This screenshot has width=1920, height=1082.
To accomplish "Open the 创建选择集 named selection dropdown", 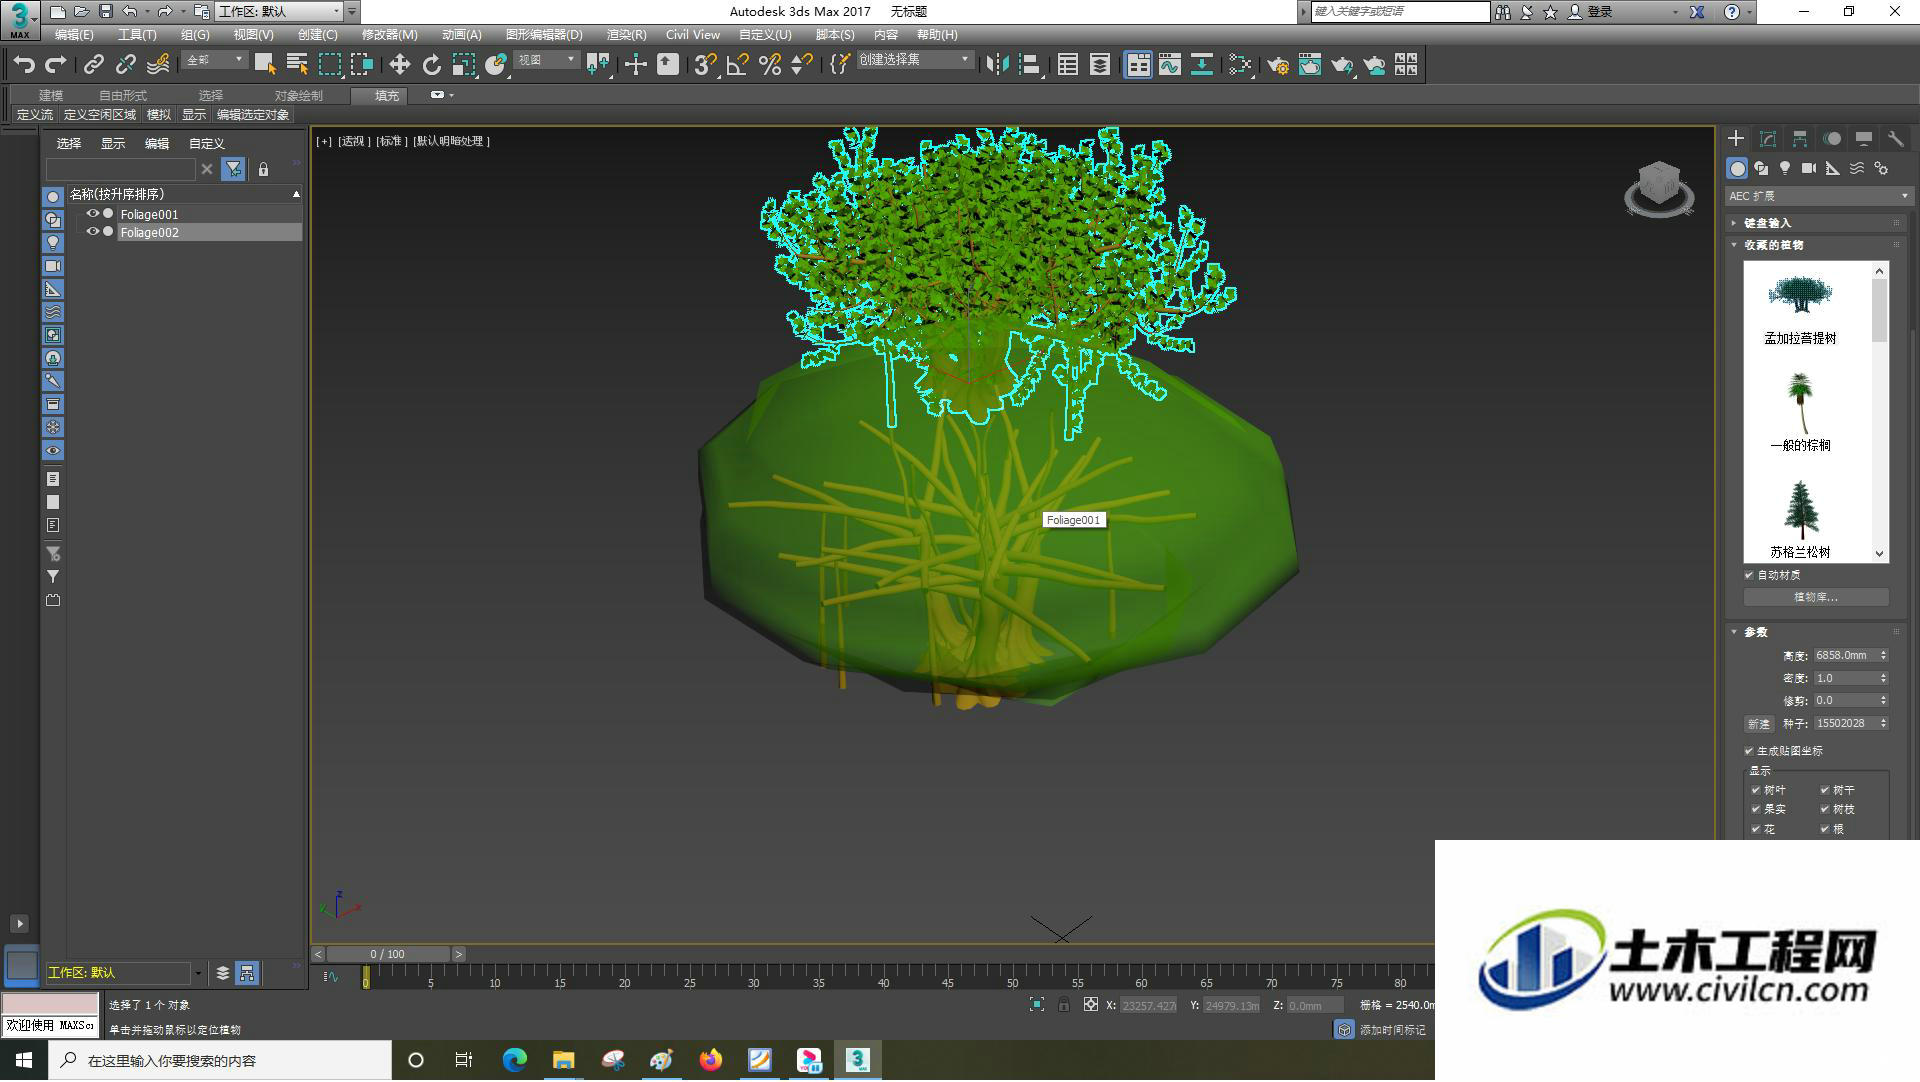I will (x=914, y=60).
